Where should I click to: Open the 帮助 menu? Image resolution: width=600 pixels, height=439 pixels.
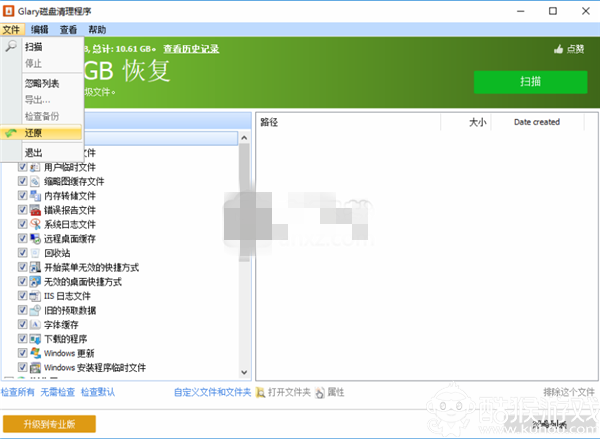(x=97, y=29)
